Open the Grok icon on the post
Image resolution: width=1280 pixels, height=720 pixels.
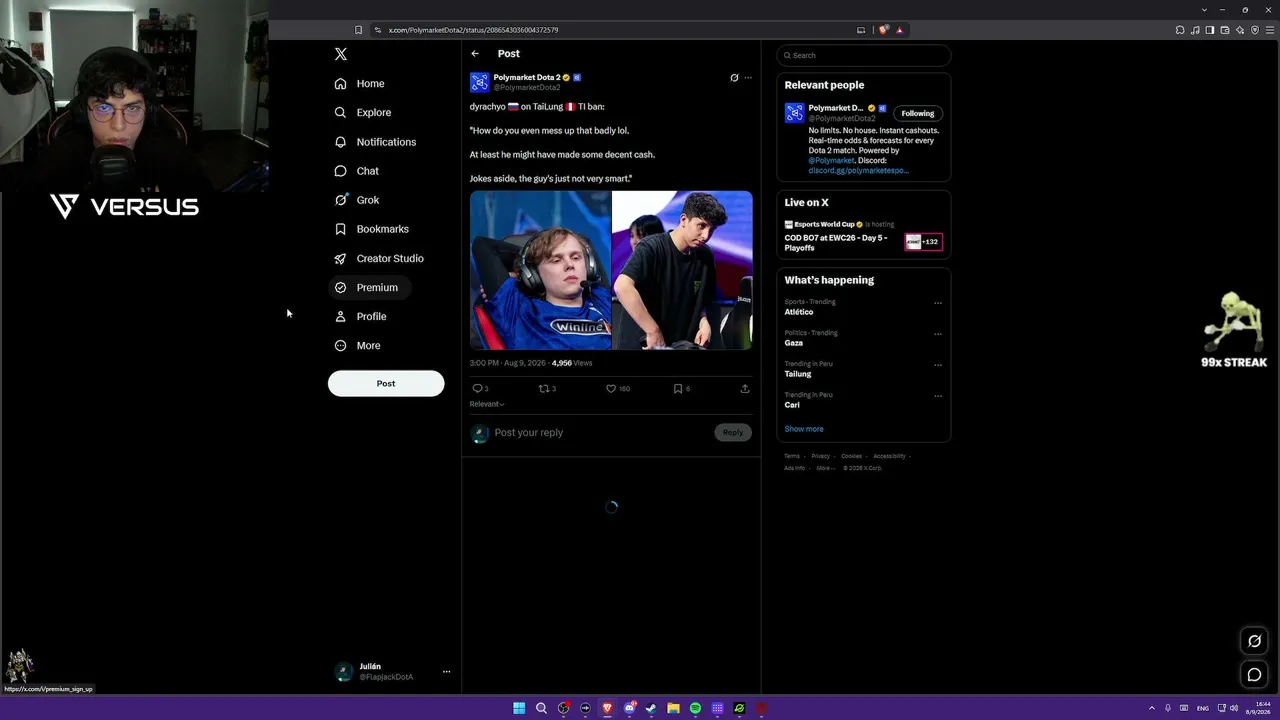[x=734, y=78]
